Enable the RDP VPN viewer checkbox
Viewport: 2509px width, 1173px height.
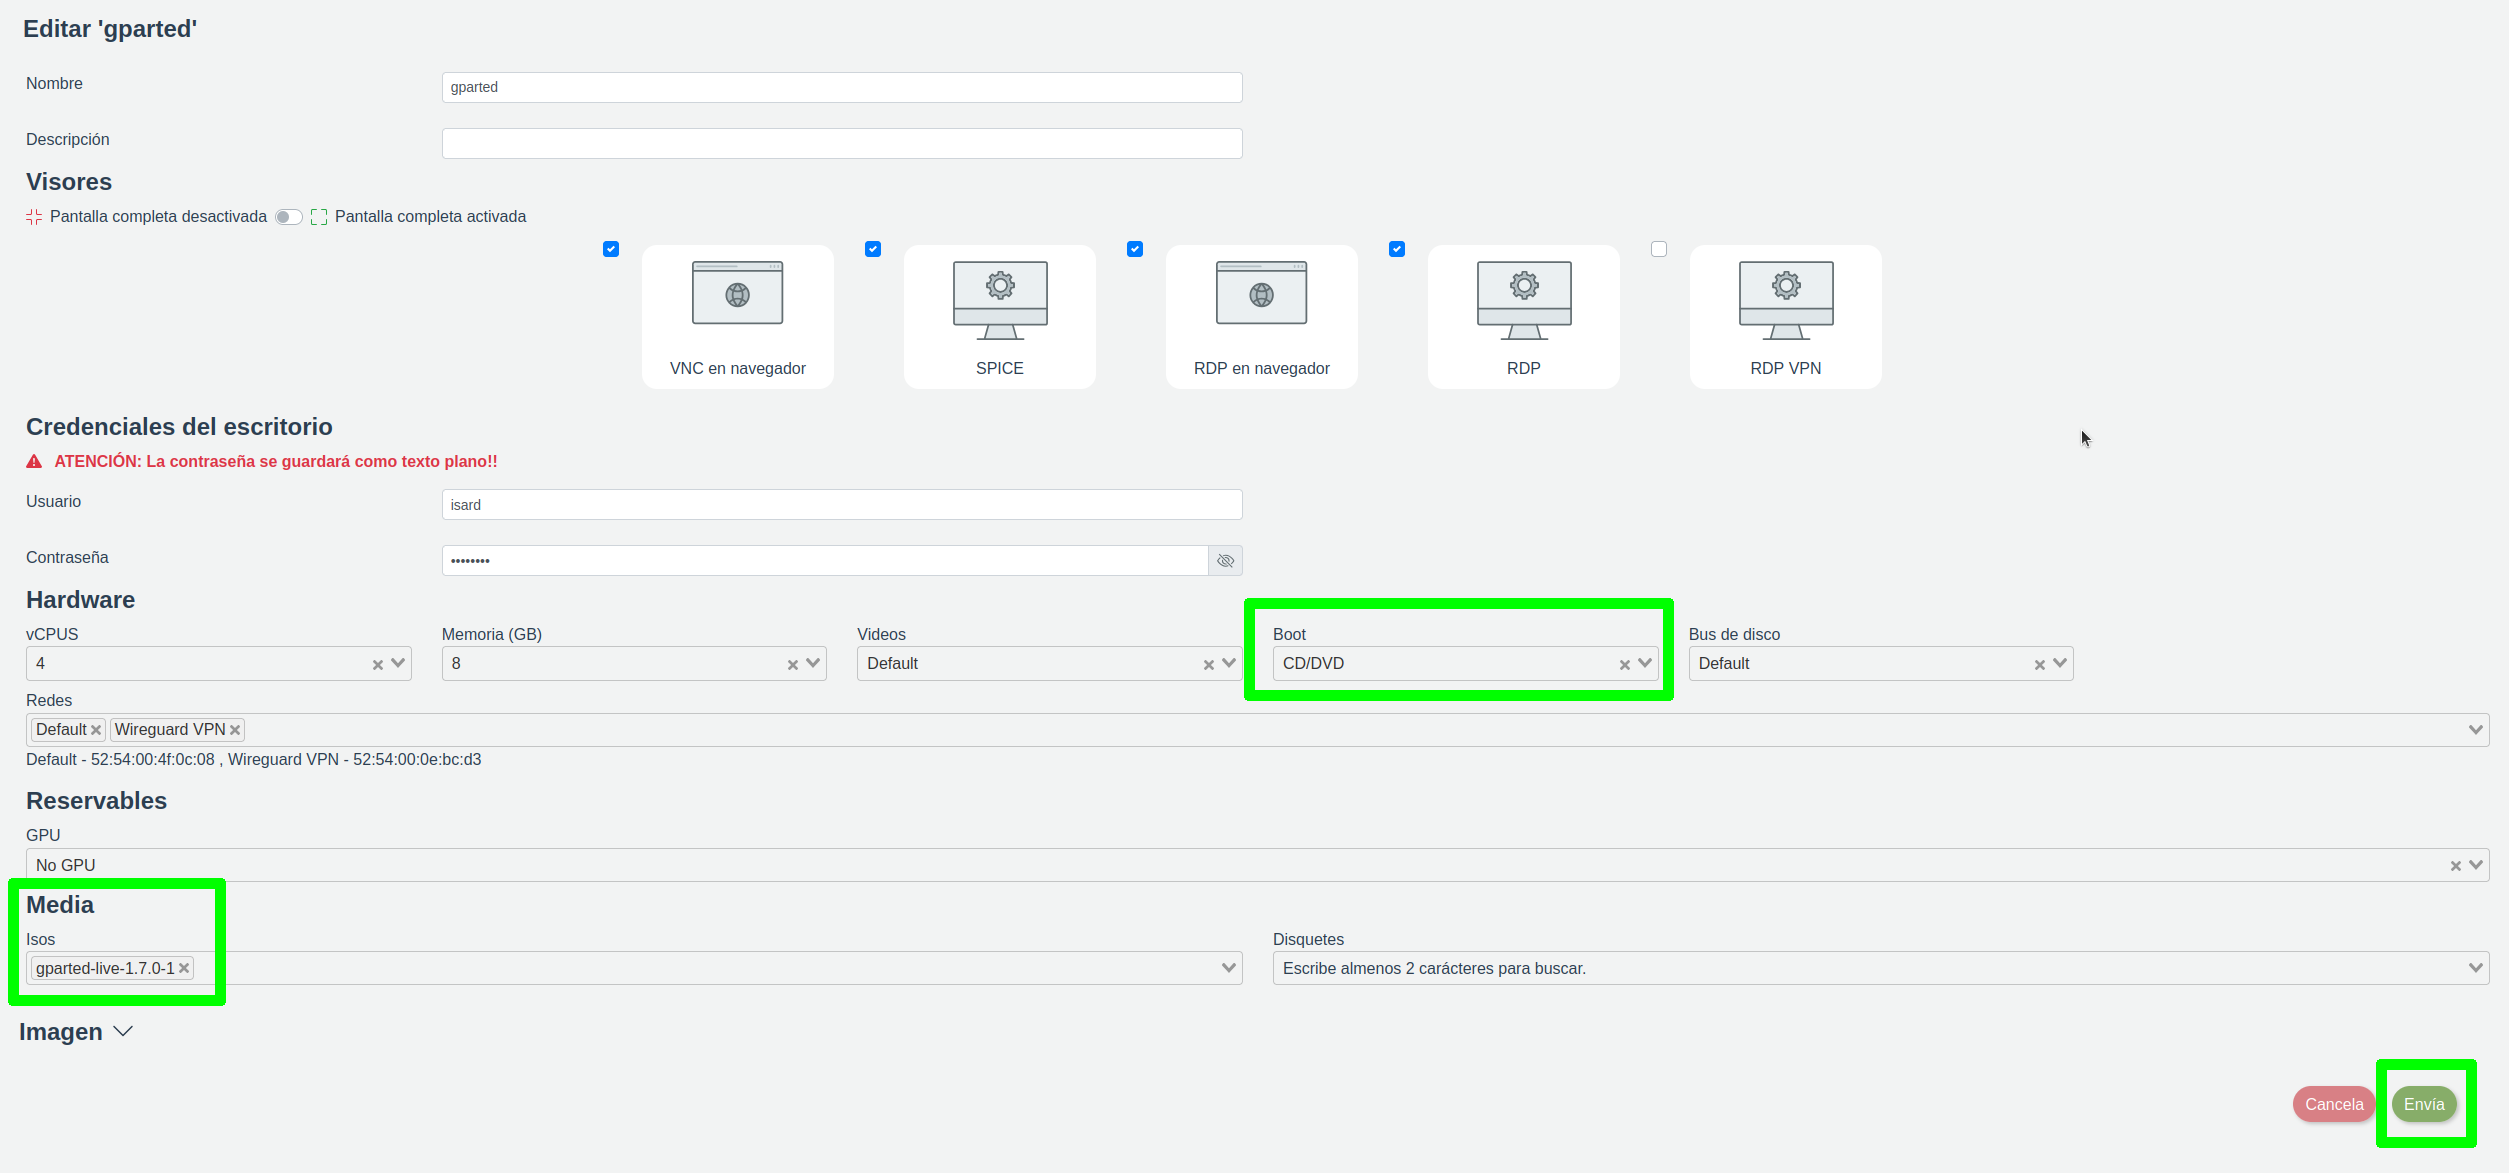click(x=1659, y=249)
